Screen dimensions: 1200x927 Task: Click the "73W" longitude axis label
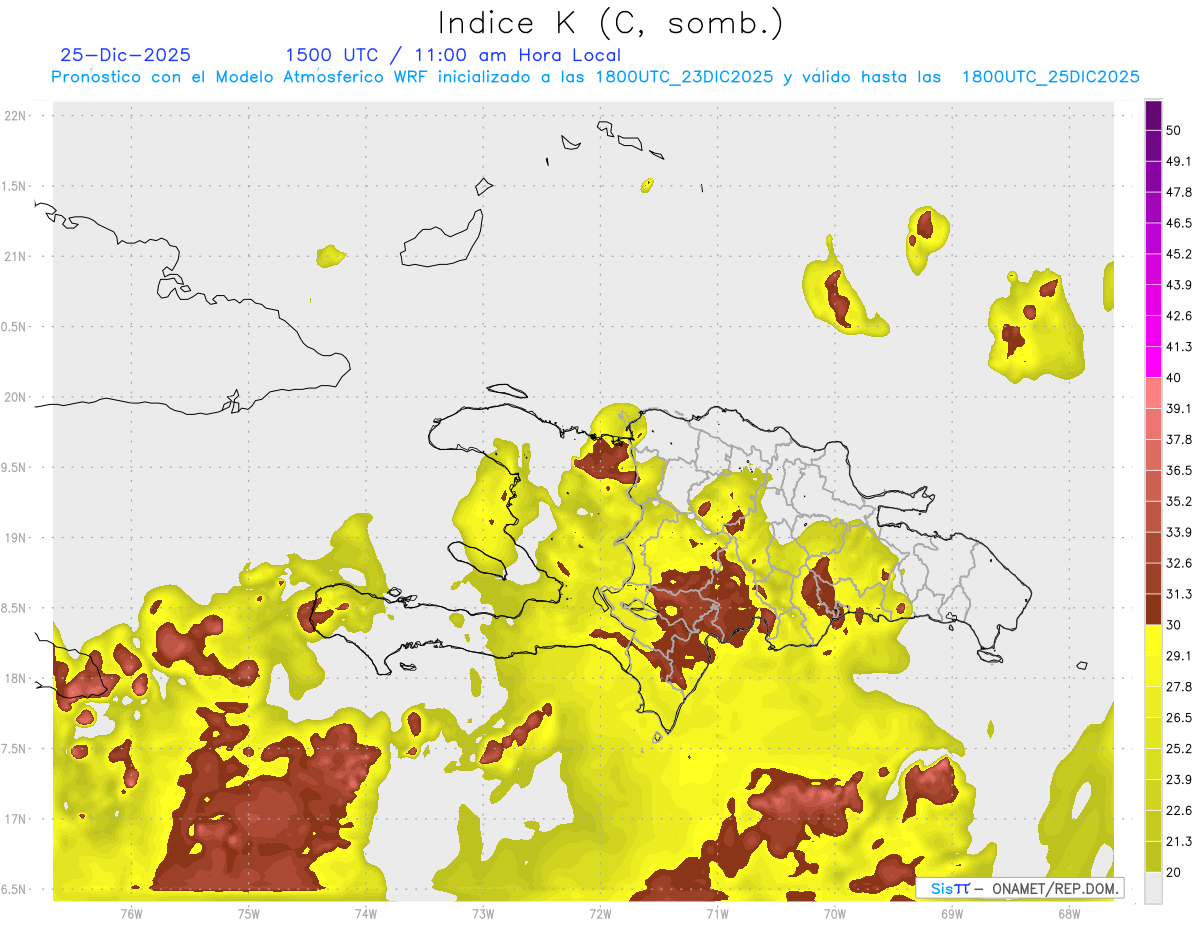coord(483,913)
